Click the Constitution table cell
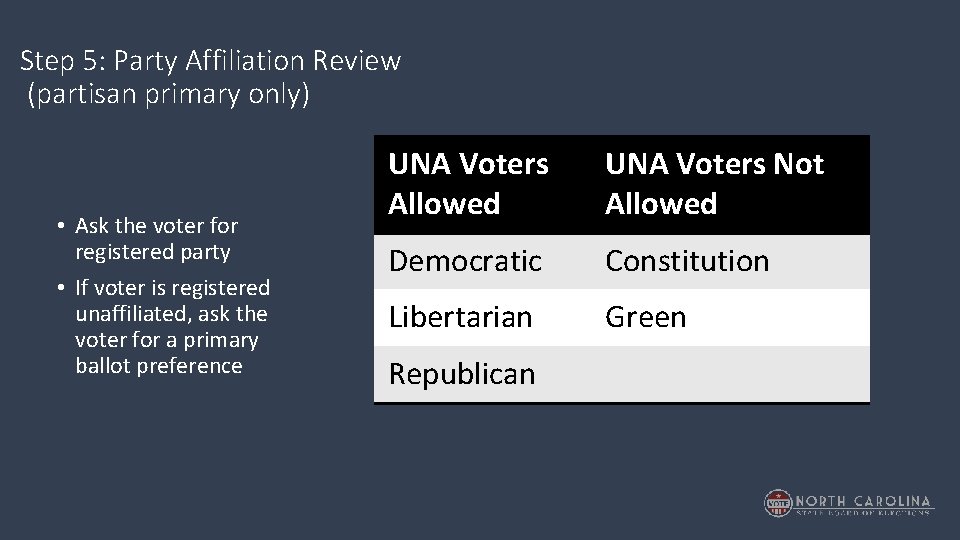The image size is (960, 540). 687,262
